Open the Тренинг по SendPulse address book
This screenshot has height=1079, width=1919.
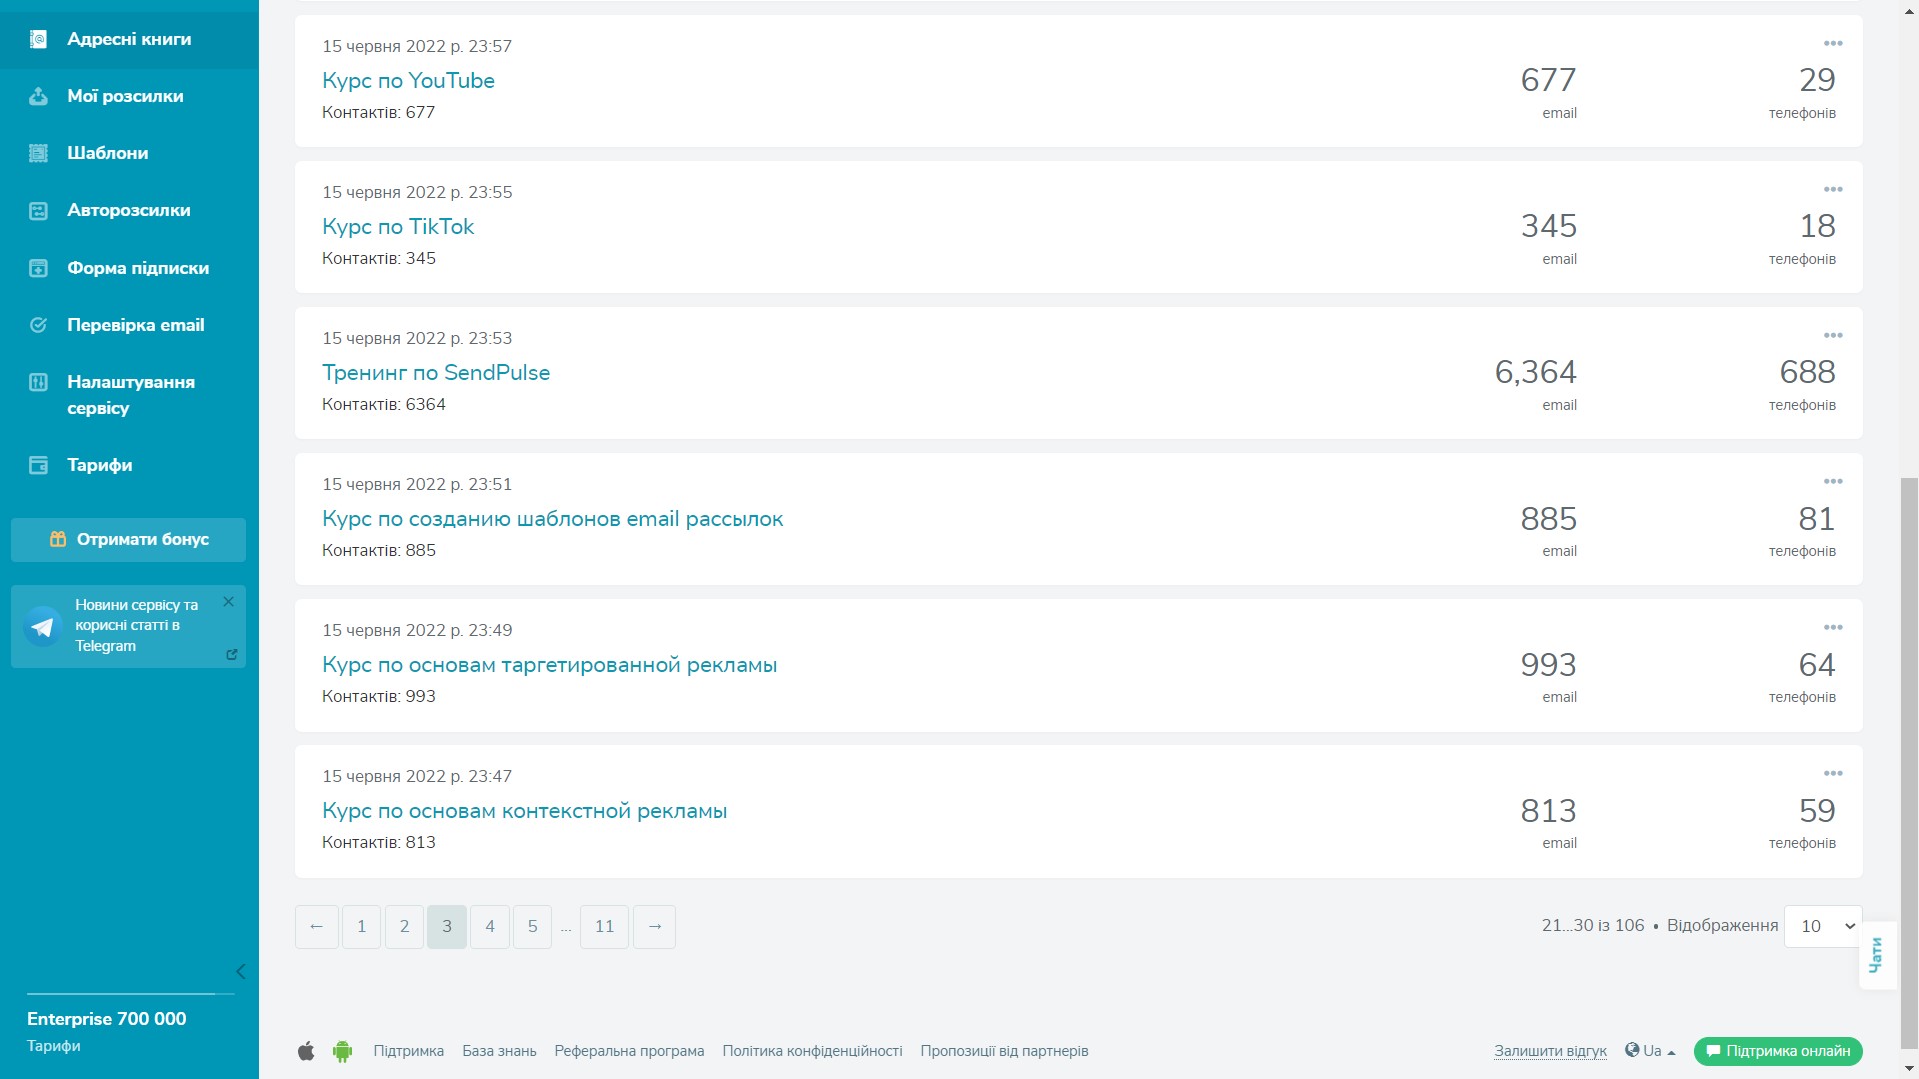tap(436, 372)
